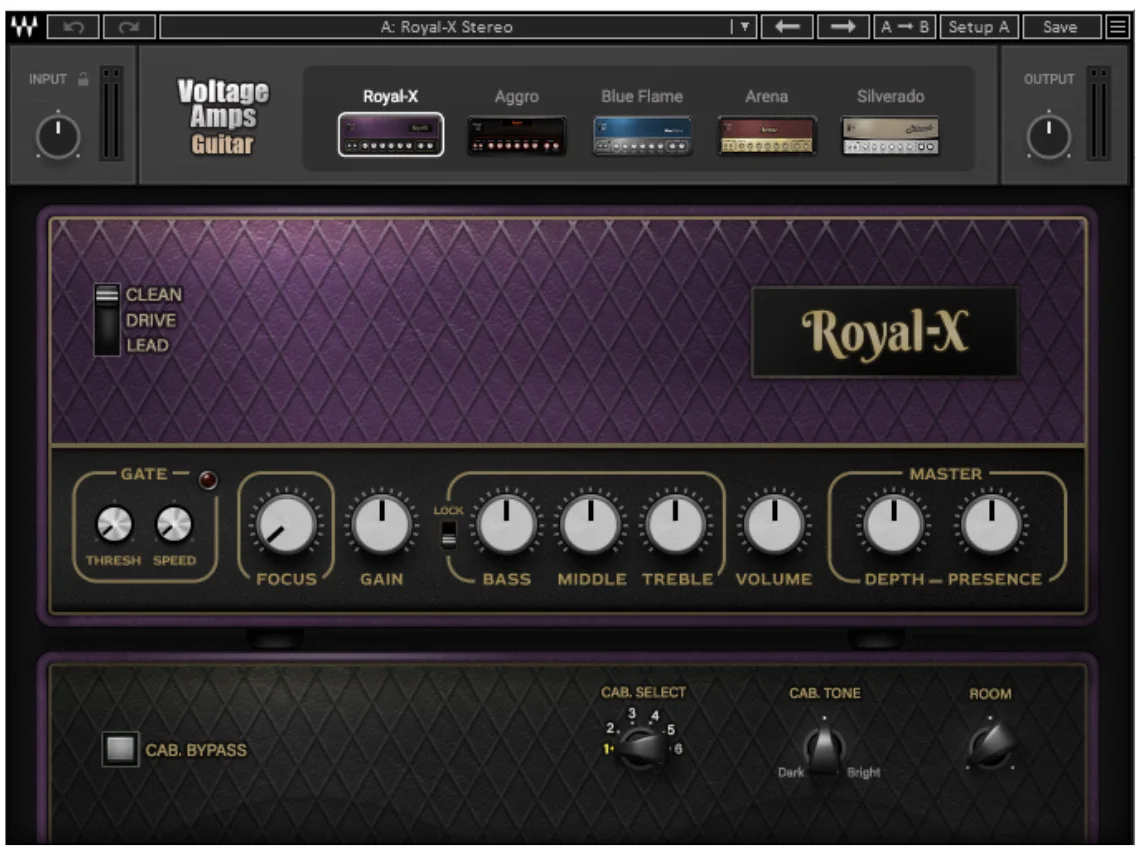1140x855 pixels.
Task: Select the Silverado amp
Action: pos(890,135)
